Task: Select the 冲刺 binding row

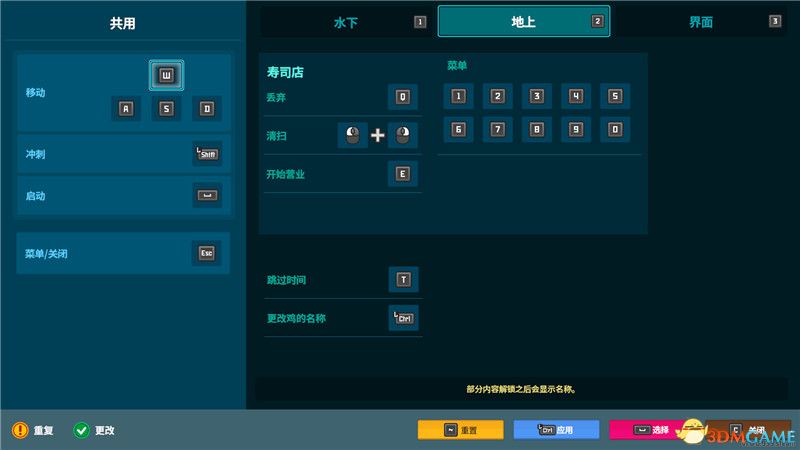Action: coord(124,154)
